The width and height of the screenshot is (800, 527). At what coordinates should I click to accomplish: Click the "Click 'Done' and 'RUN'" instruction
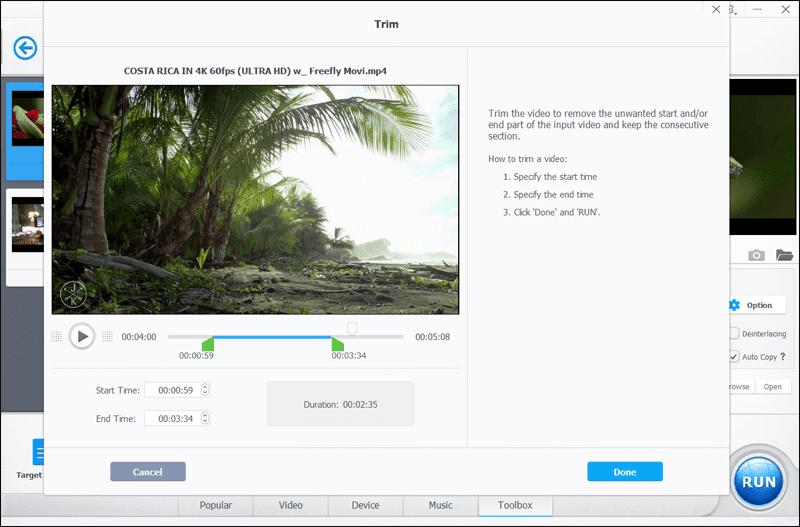557,212
